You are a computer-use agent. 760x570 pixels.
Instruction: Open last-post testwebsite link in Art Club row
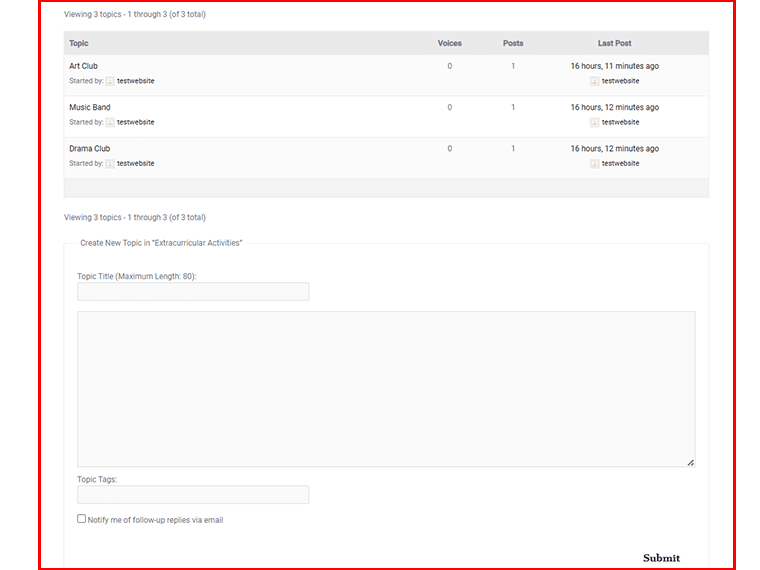click(620, 81)
